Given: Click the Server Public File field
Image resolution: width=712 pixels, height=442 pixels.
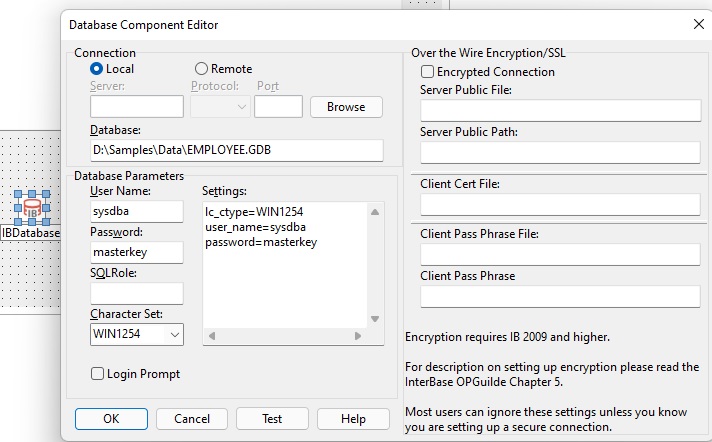Looking at the screenshot, I should tap(560, 110).
